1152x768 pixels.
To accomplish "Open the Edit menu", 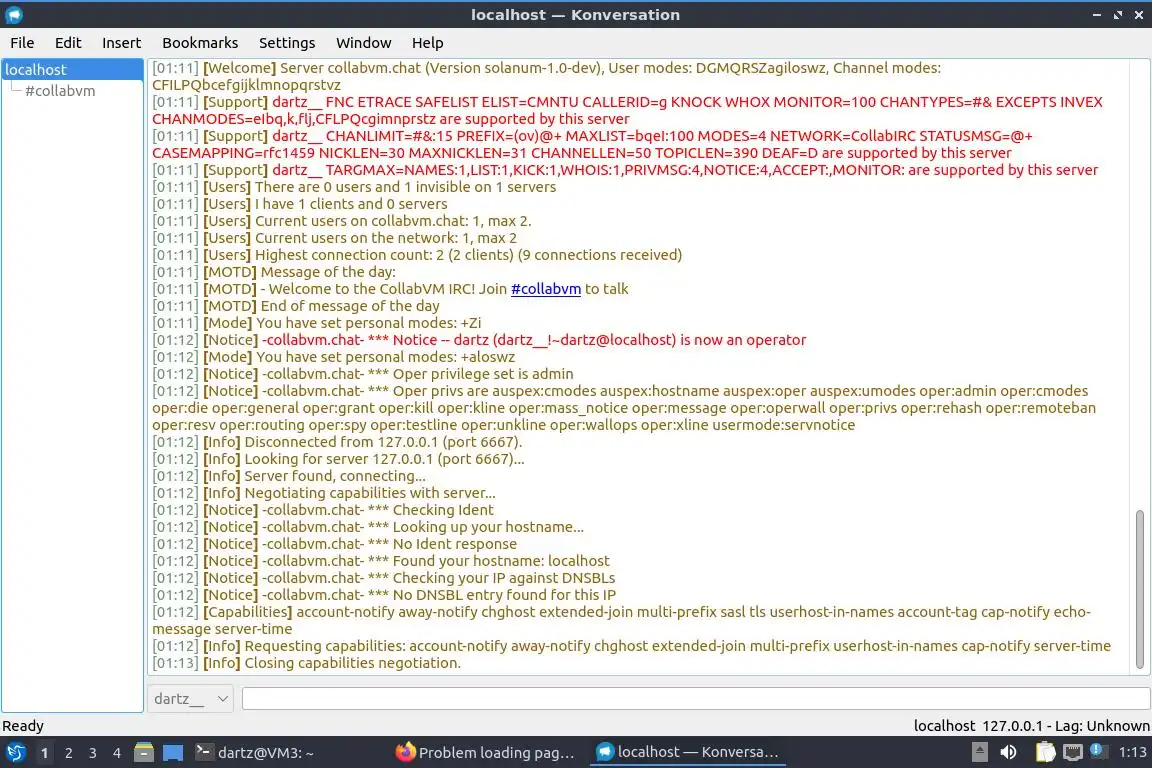I will pyautogui.click(x=68, y=43).
